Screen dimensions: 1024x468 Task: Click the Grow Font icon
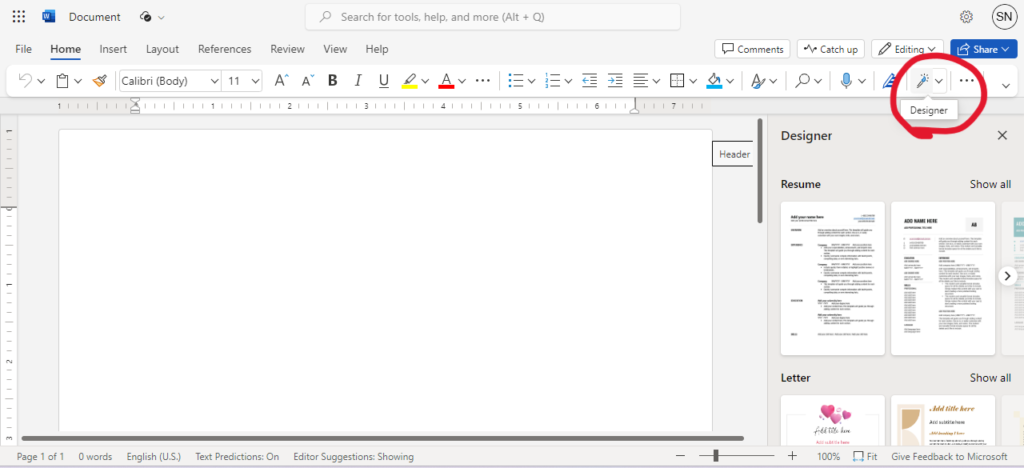(x=281, y=81)
